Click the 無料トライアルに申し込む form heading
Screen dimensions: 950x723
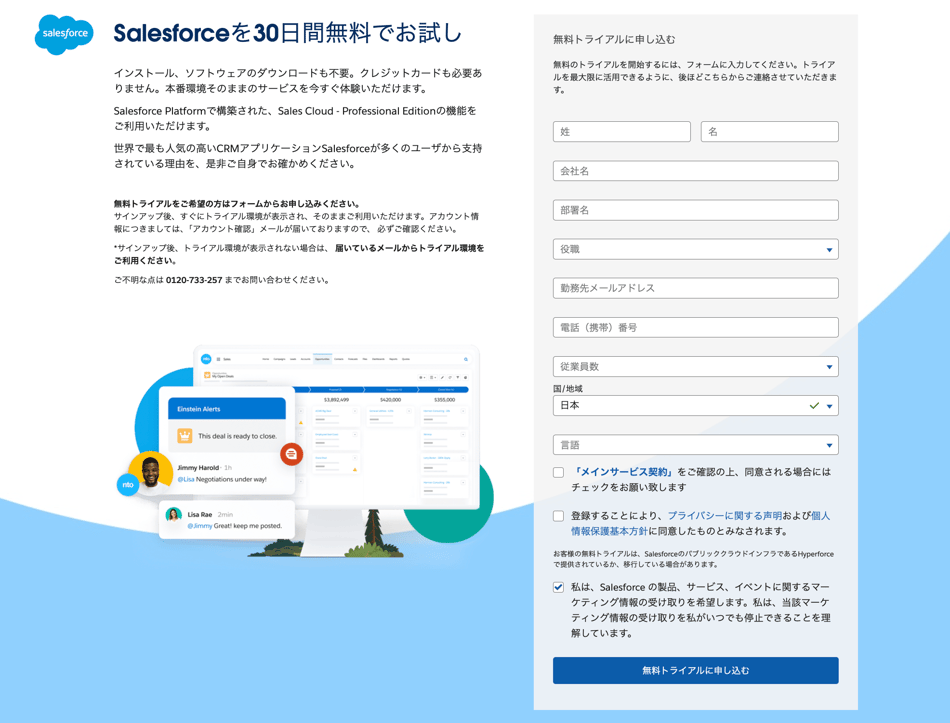coord(614,39)
